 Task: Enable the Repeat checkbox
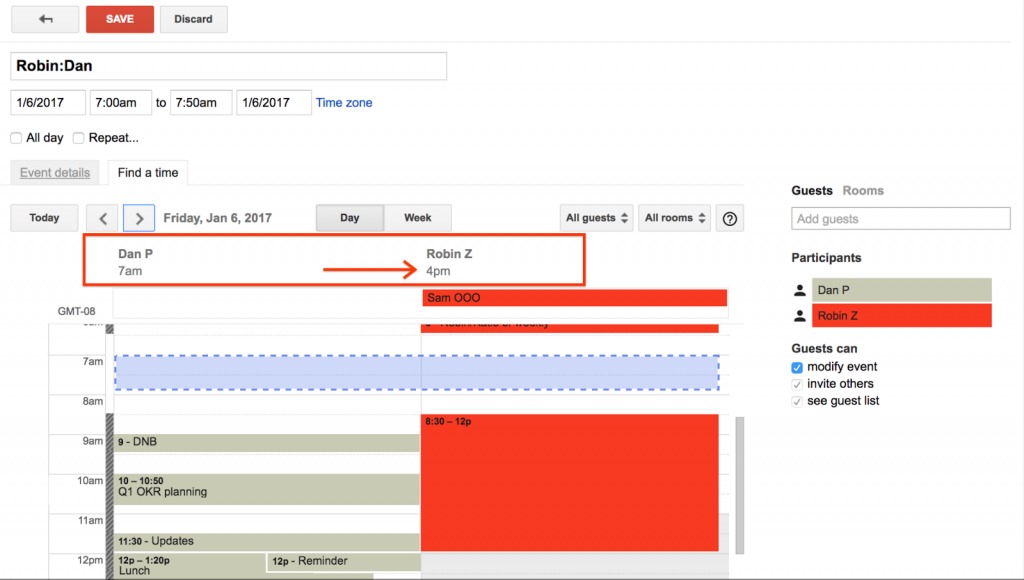click(x=78, y=138)
